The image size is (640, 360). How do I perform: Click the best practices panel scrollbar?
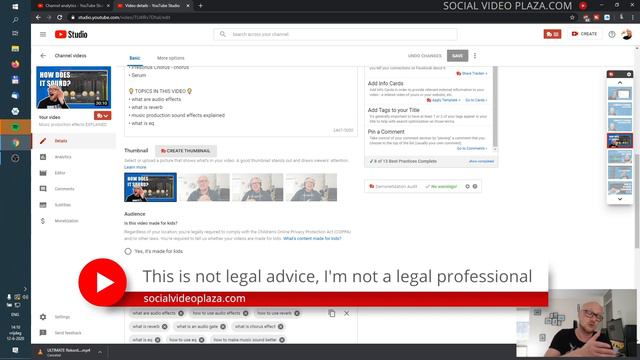495,107
